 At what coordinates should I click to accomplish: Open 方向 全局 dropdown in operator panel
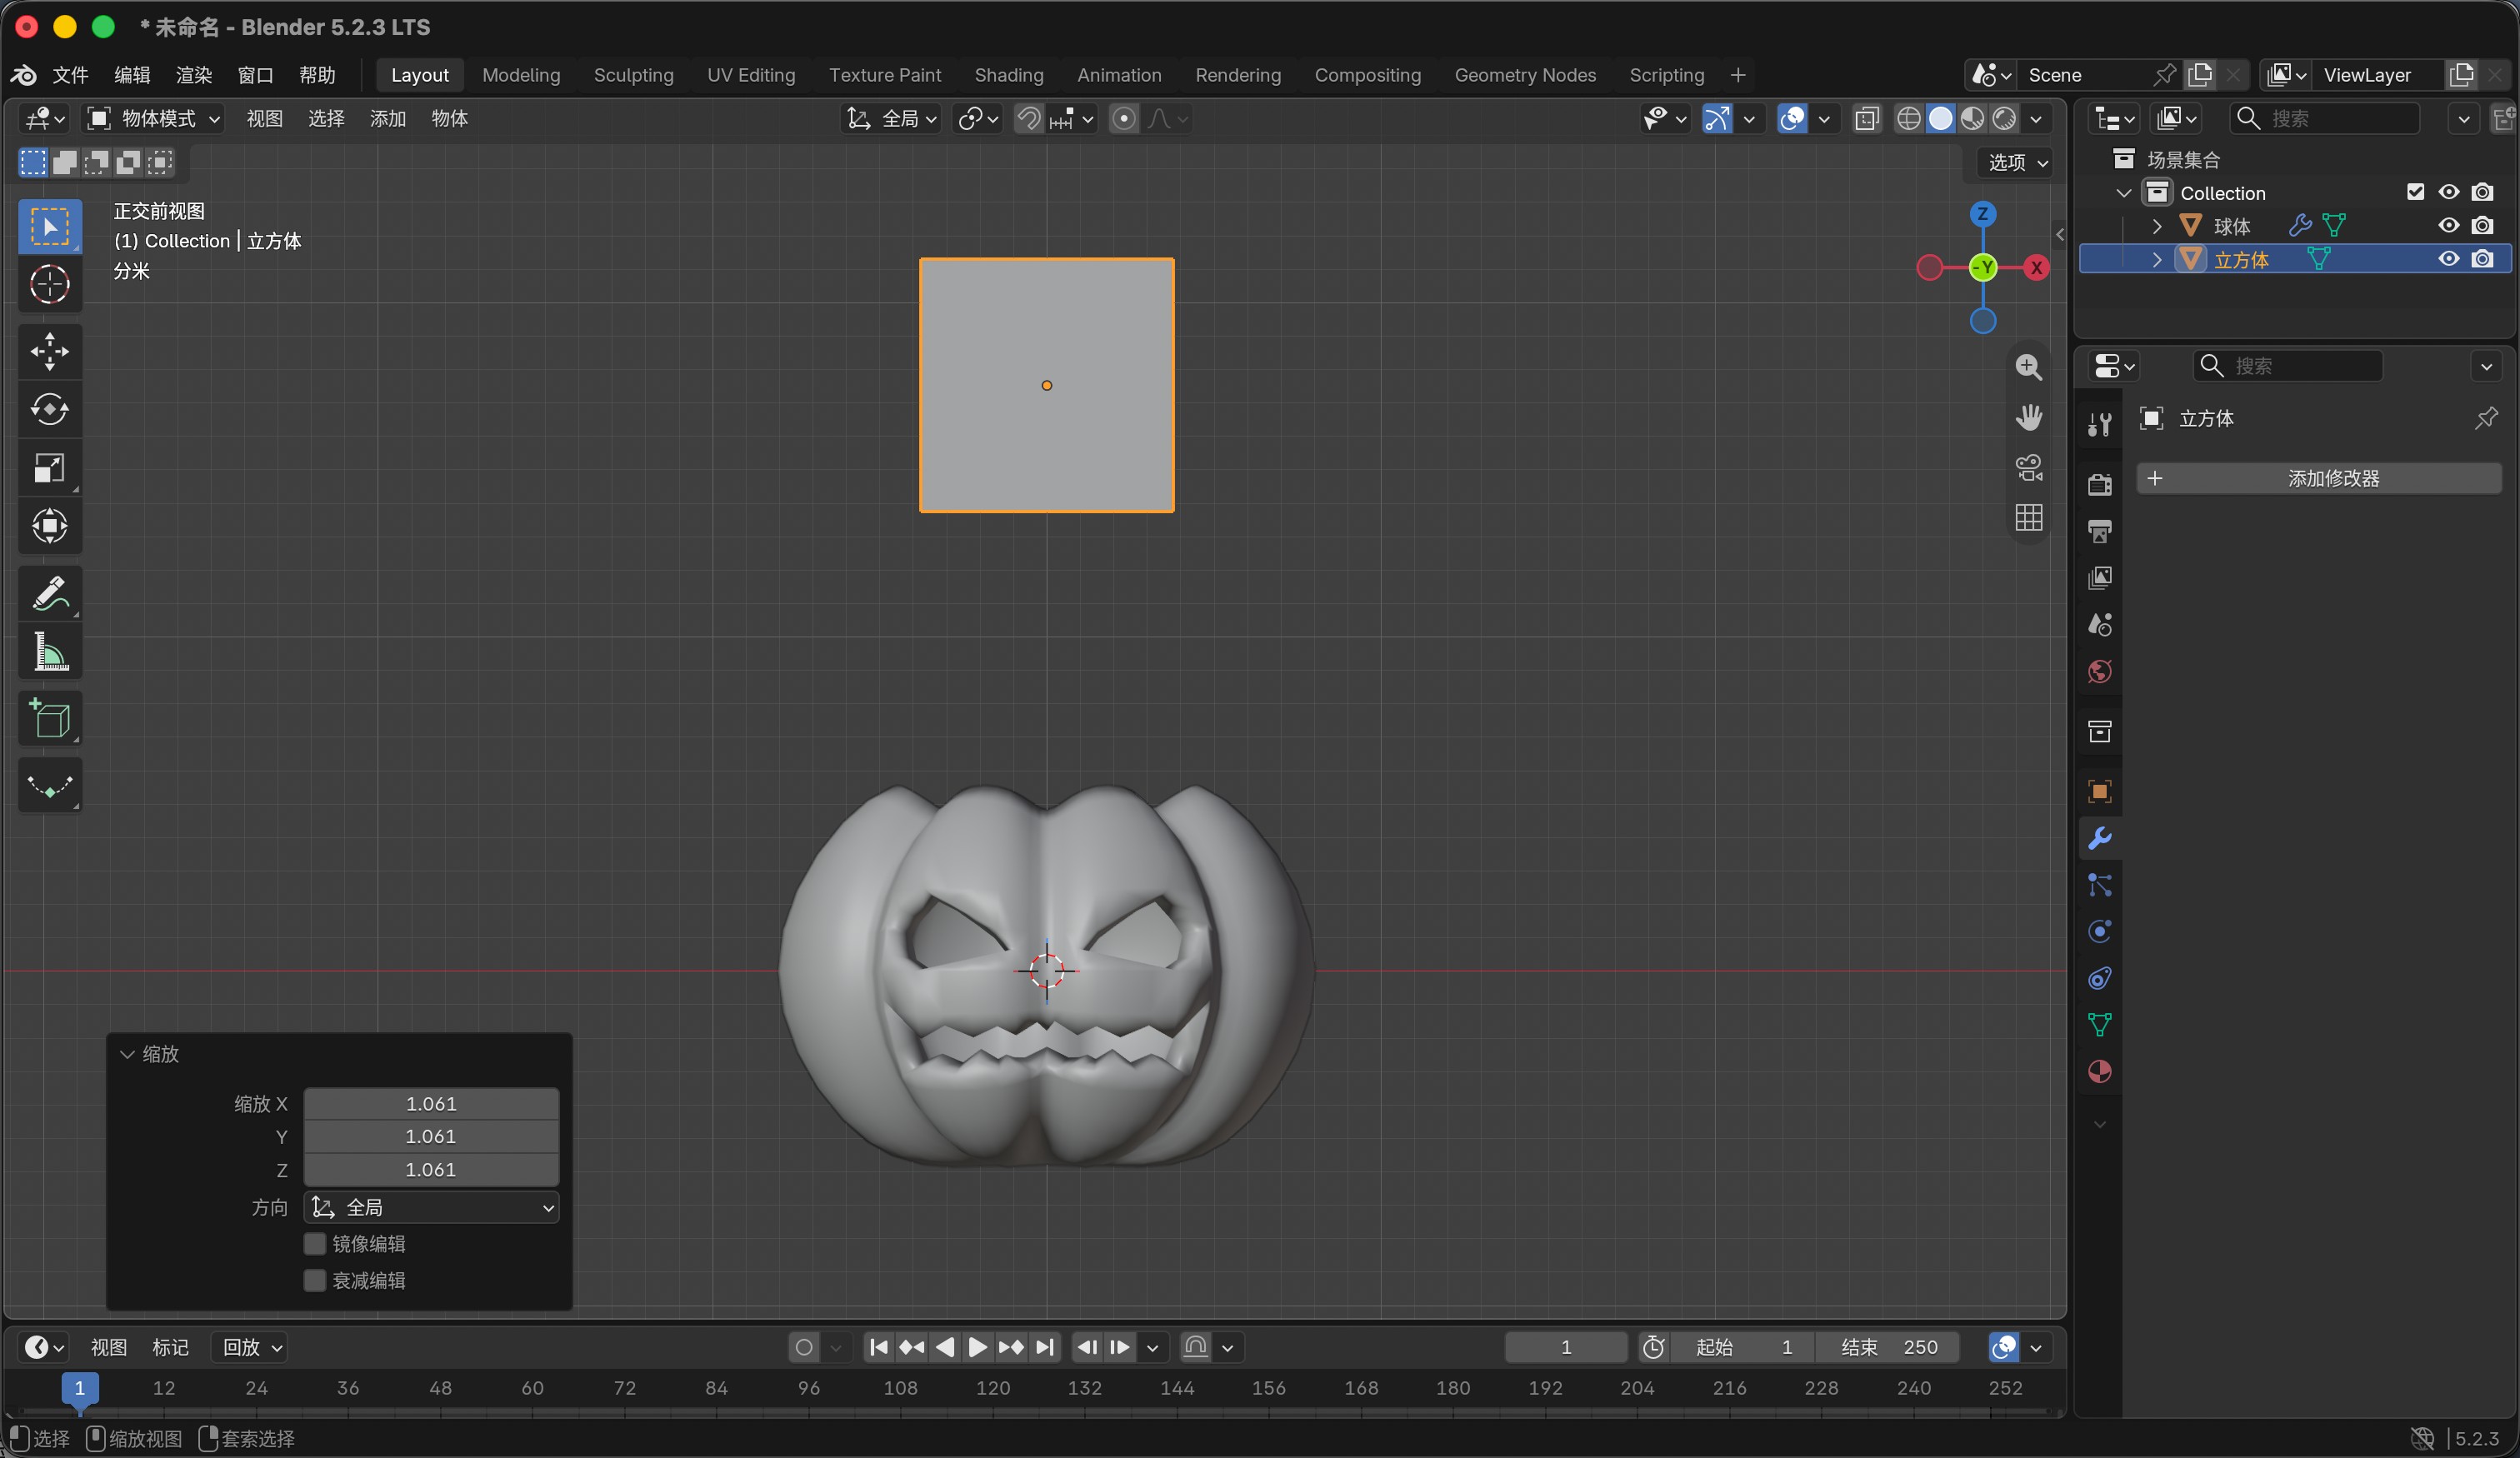pyautogui.click(x=431, y=1207)
